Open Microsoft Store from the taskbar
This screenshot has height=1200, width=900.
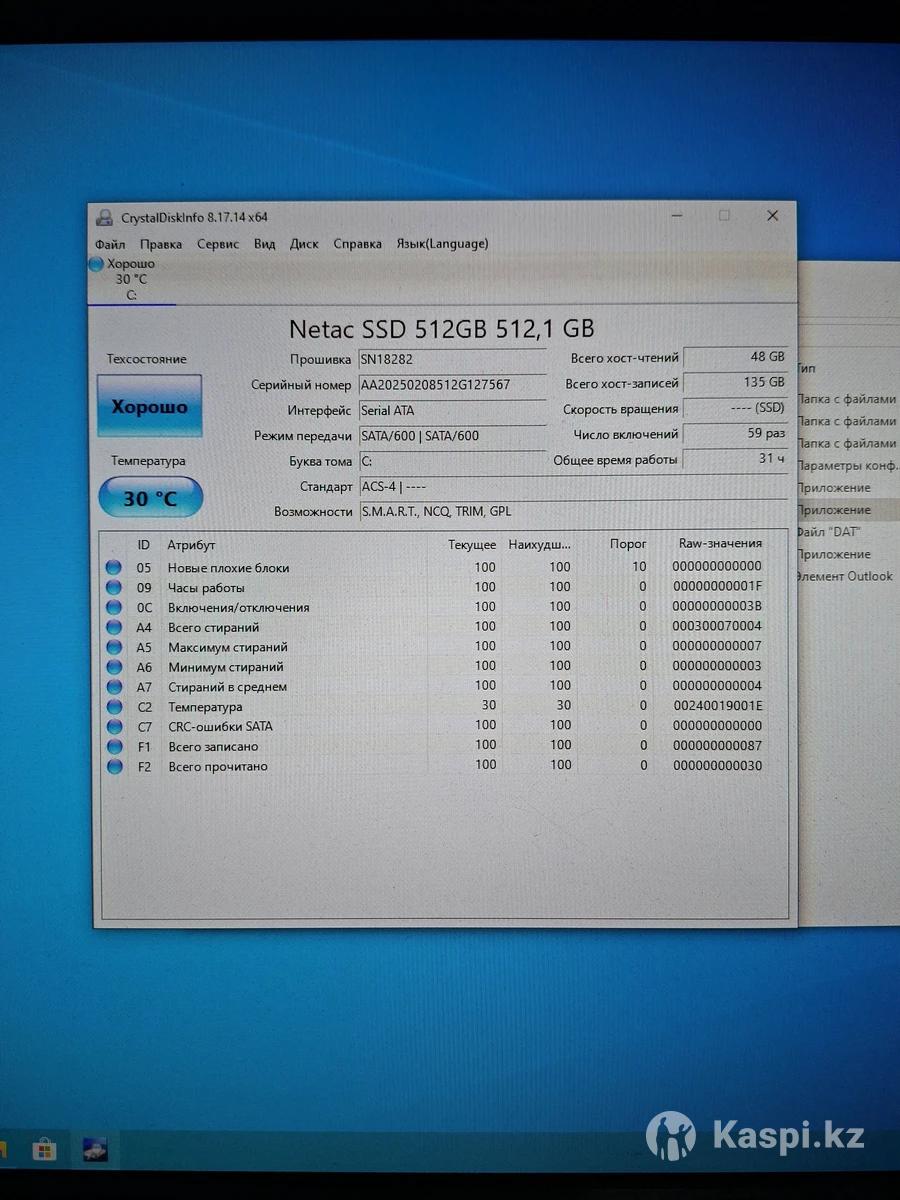[x=44, y=1148]
